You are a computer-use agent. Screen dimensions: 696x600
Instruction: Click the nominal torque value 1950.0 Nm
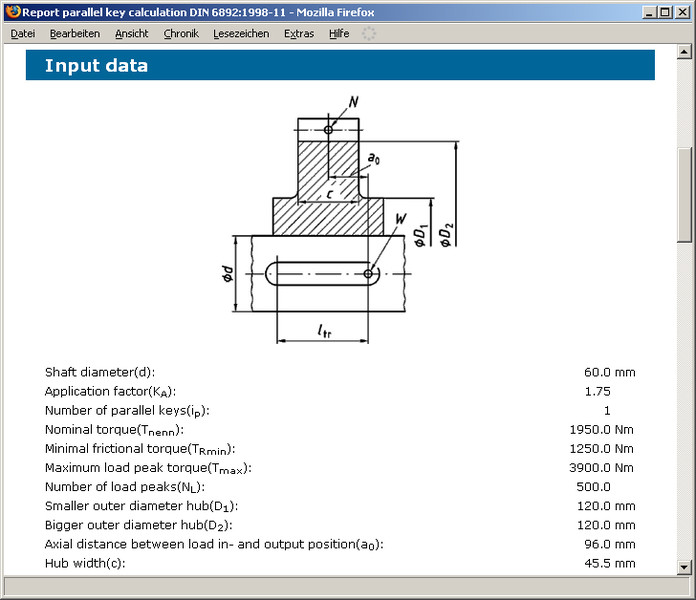[601, 429]
